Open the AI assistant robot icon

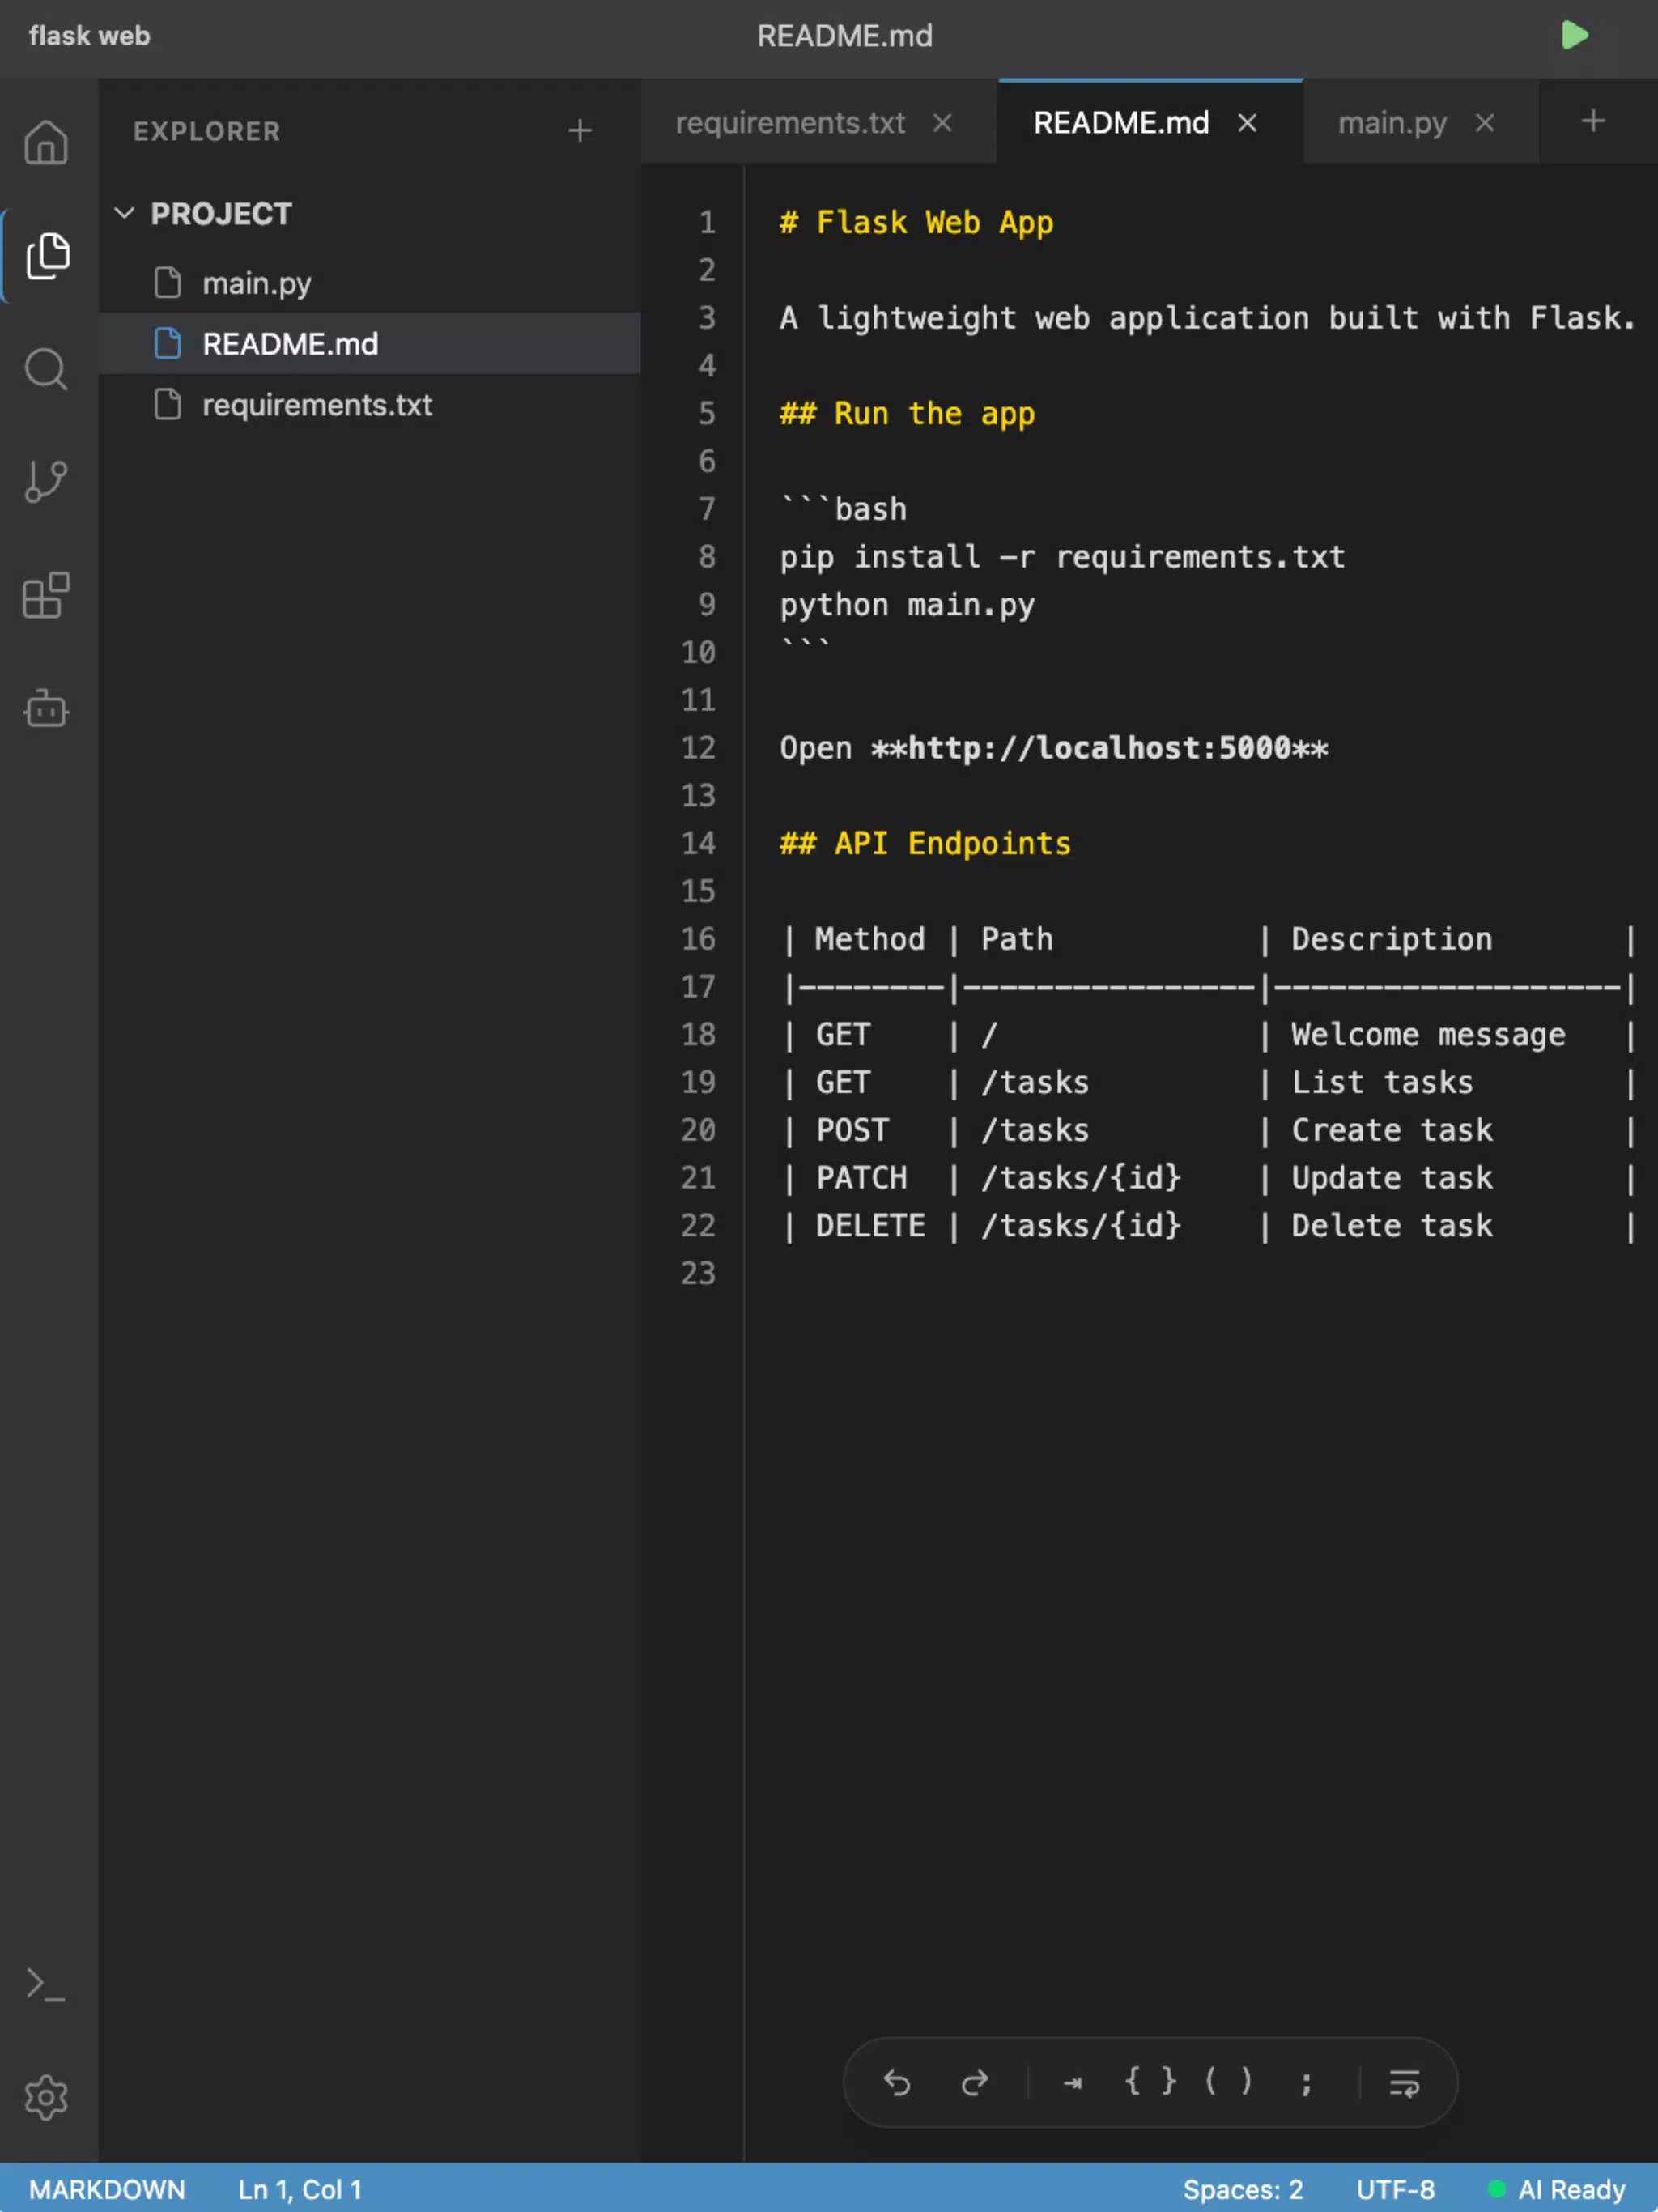46,708
